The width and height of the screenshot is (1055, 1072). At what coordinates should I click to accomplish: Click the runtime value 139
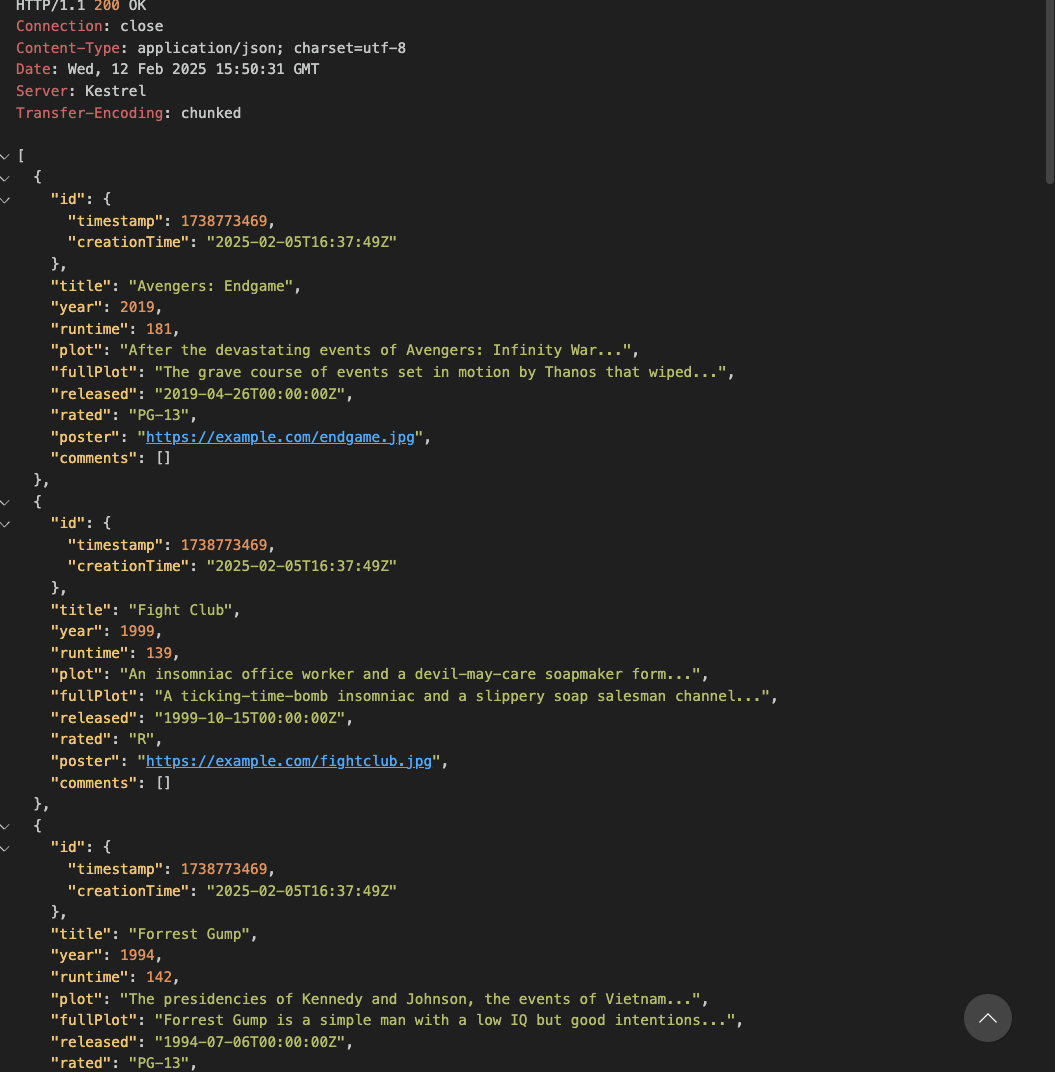159,653
